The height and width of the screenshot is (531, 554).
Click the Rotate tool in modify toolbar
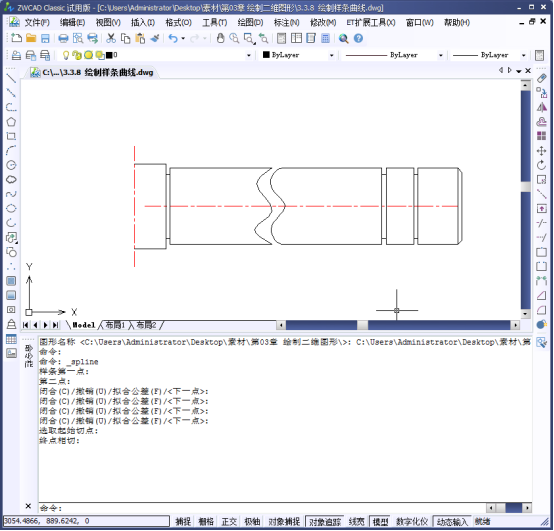point(541,165)
